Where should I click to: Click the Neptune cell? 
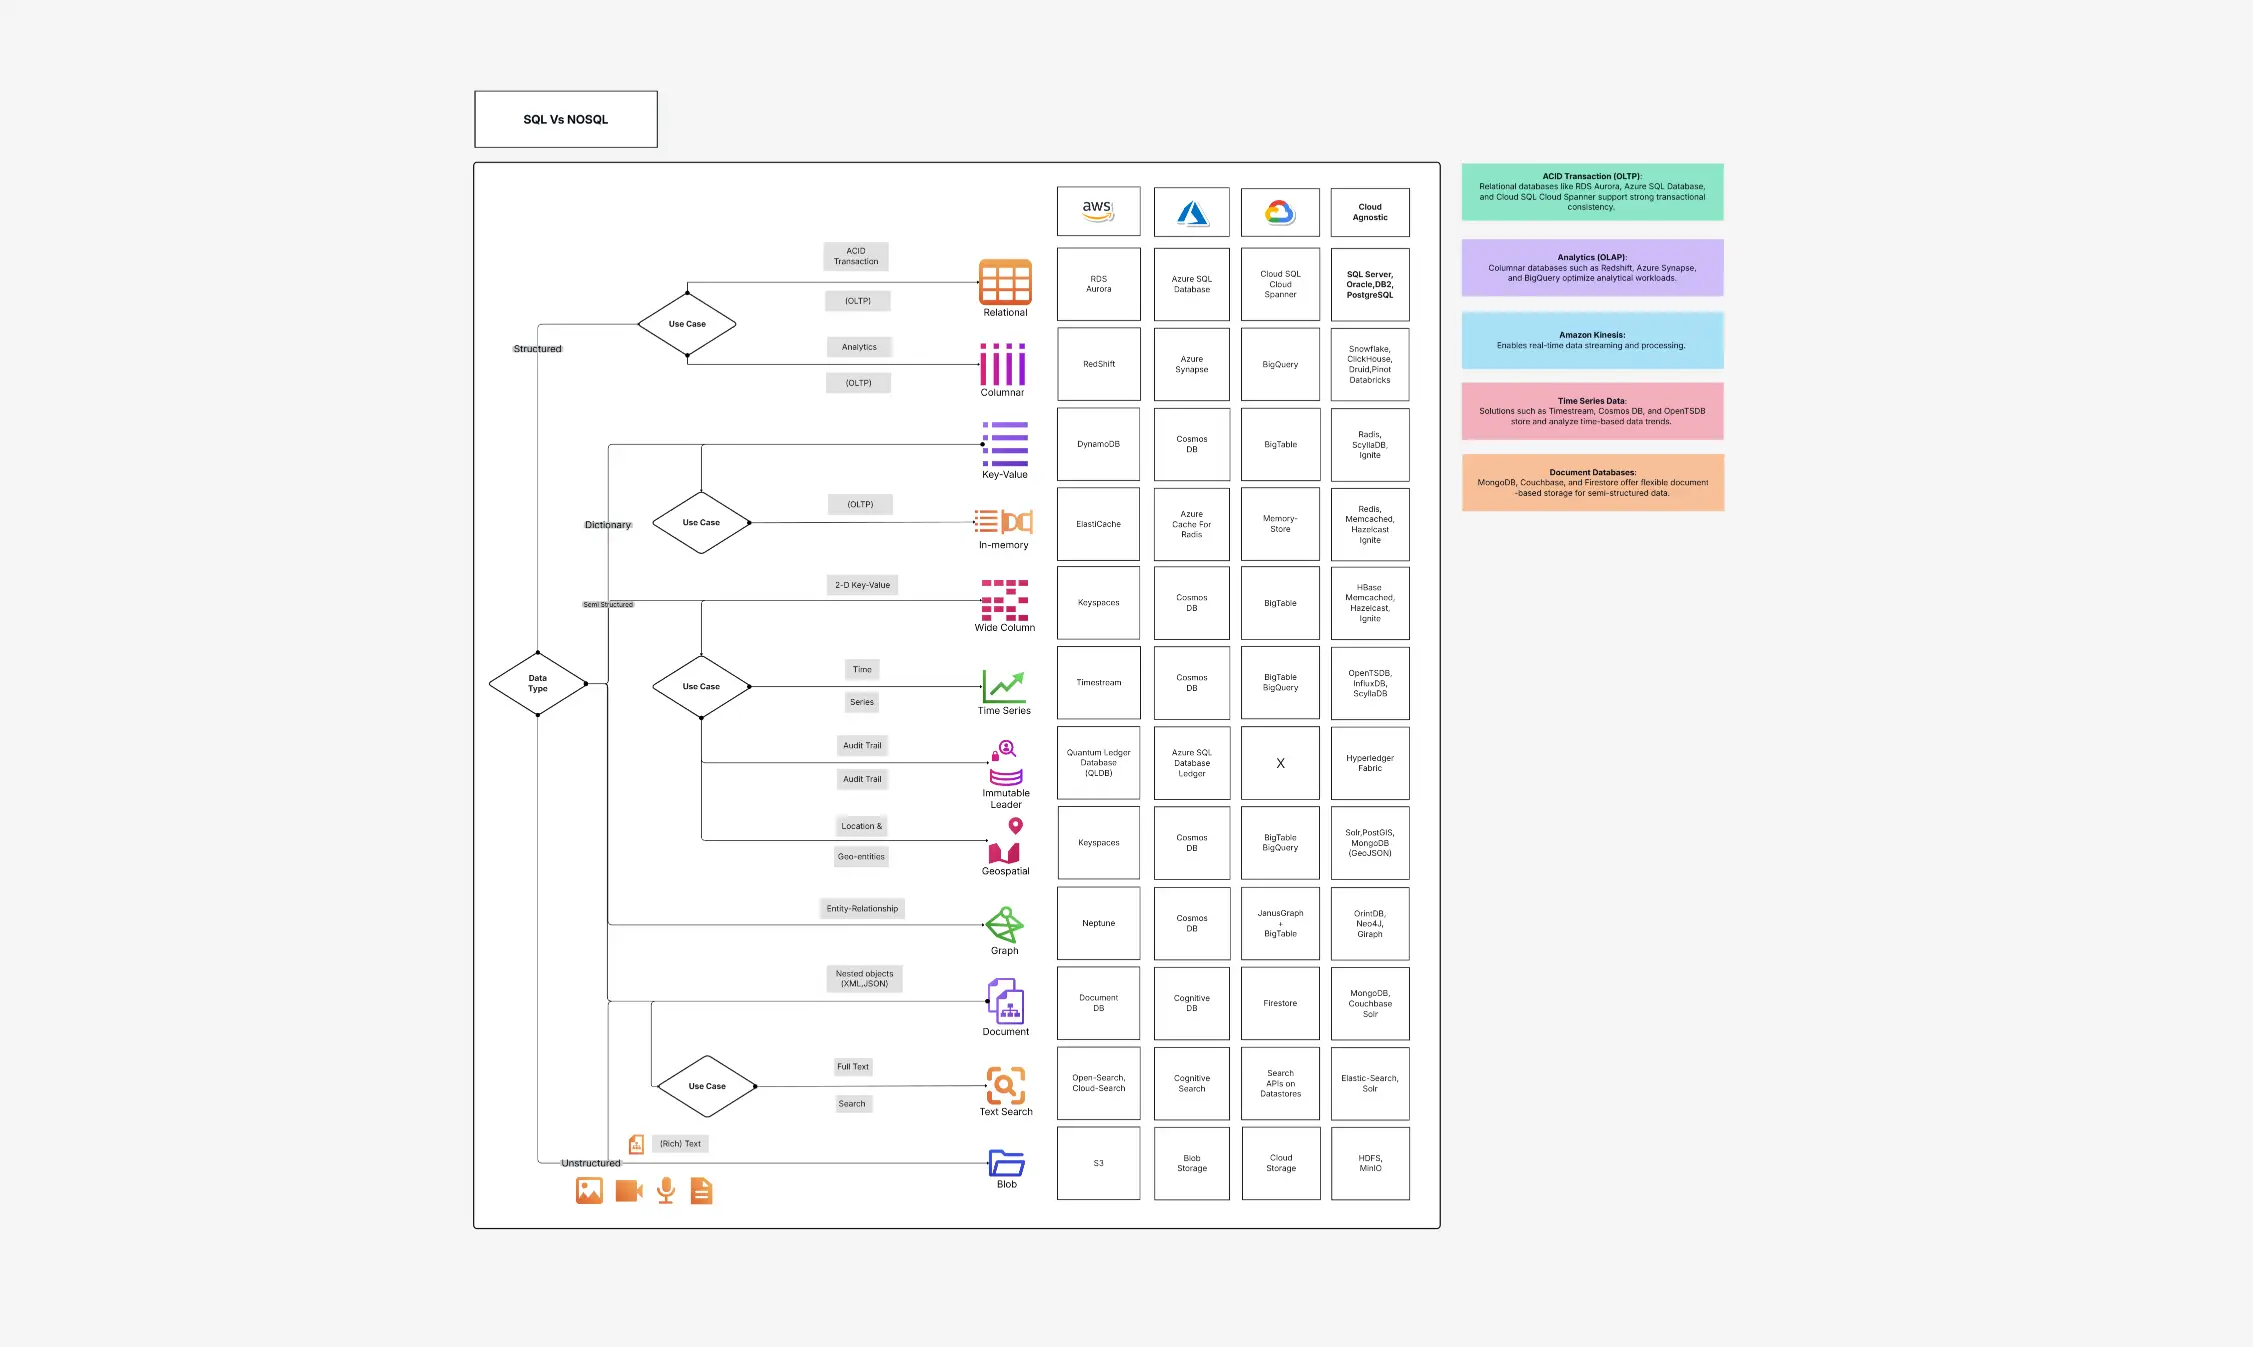1098,923
